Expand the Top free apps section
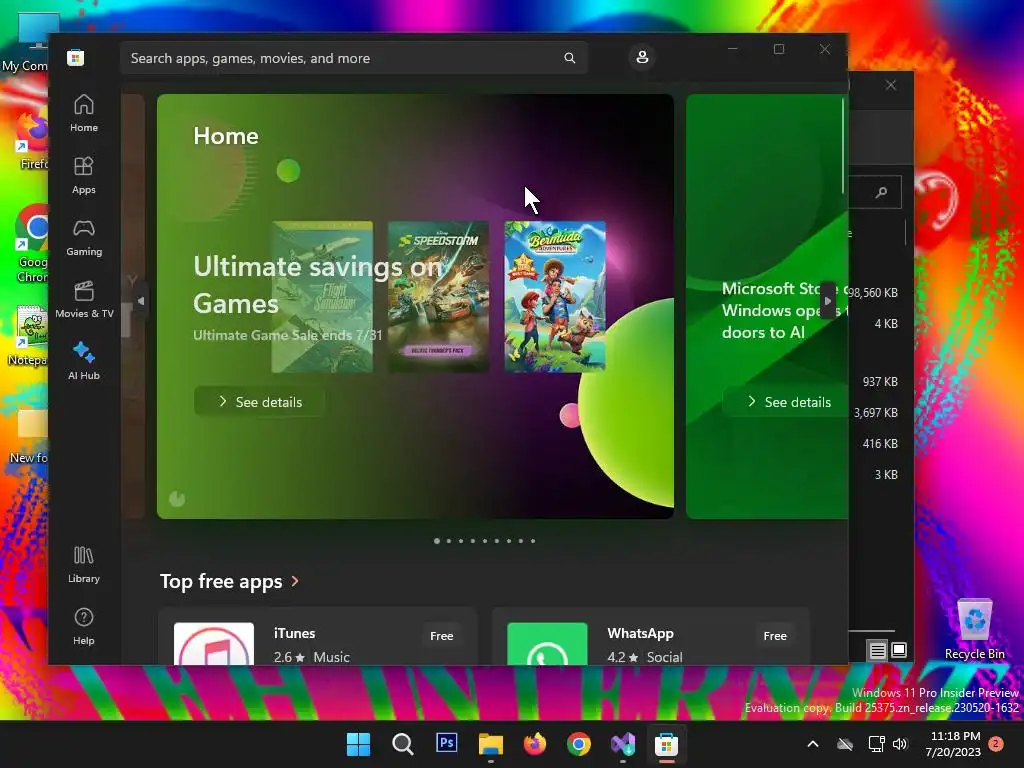The height and width of the screenshot is (768, 1024). click(x=230, y=581)
